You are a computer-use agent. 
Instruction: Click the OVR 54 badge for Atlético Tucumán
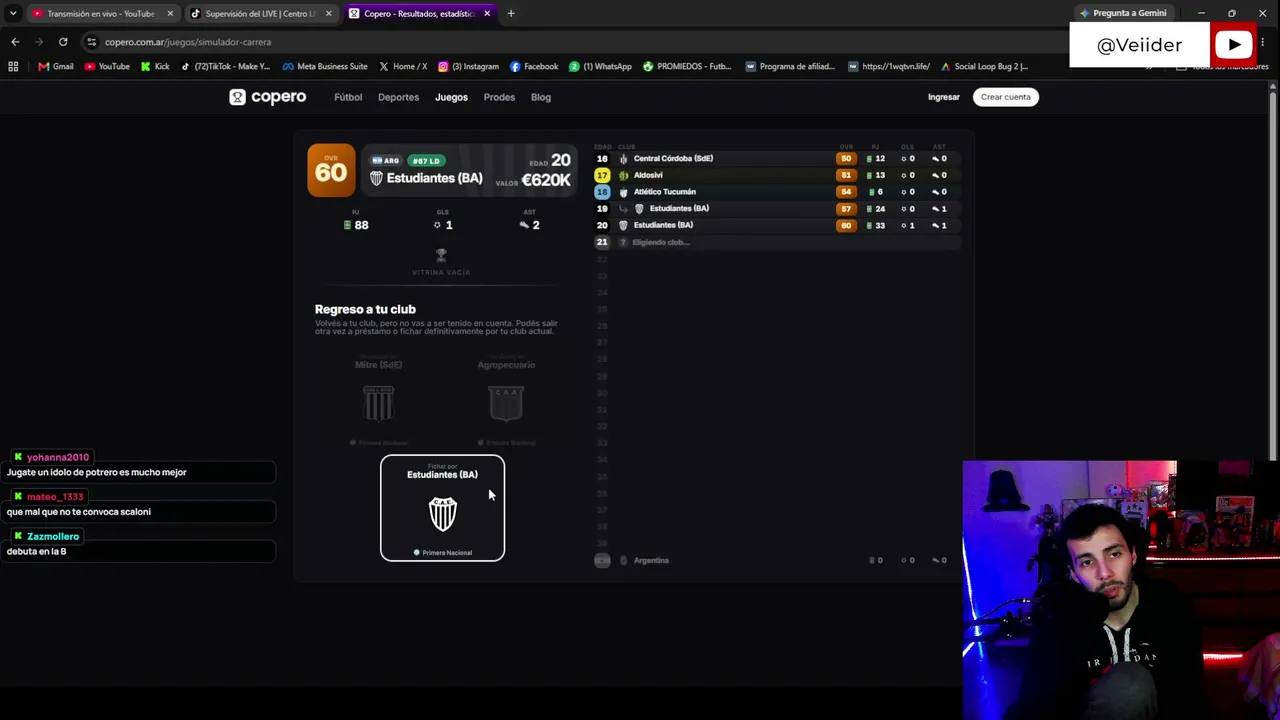[846, 192]
